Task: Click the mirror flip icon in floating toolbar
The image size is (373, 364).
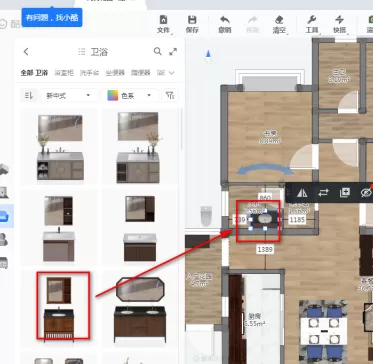Action: click(302, 193)
